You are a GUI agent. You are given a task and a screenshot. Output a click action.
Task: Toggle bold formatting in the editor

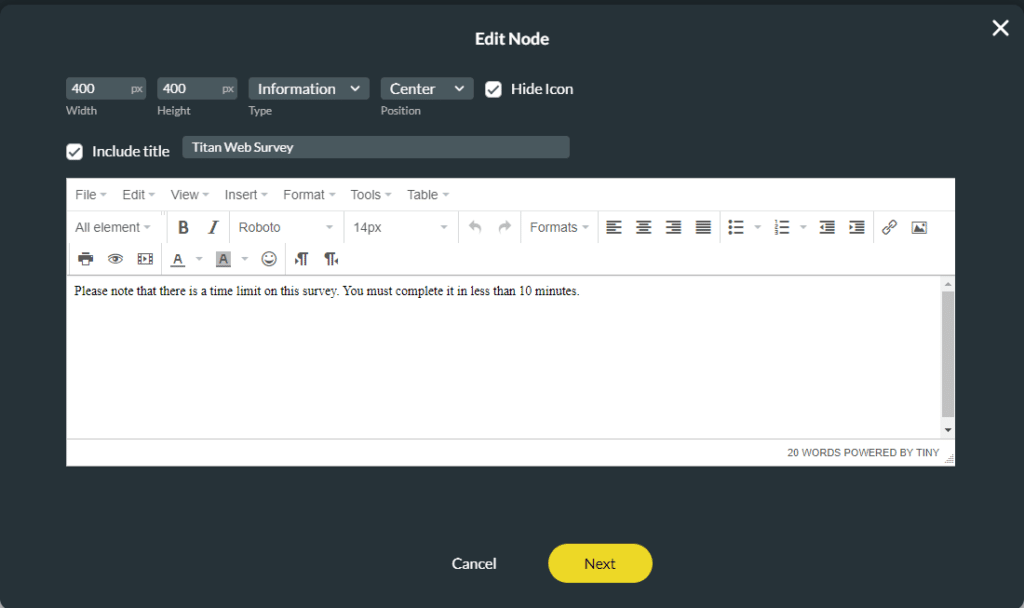183,227
